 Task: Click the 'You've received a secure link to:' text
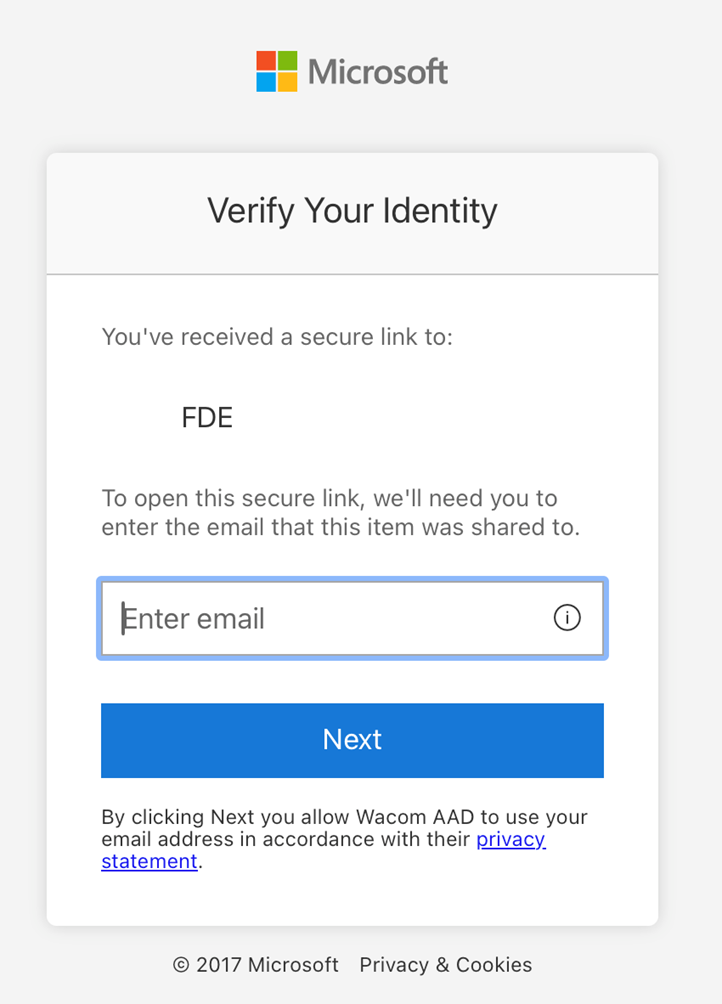[x=277, y=337]
